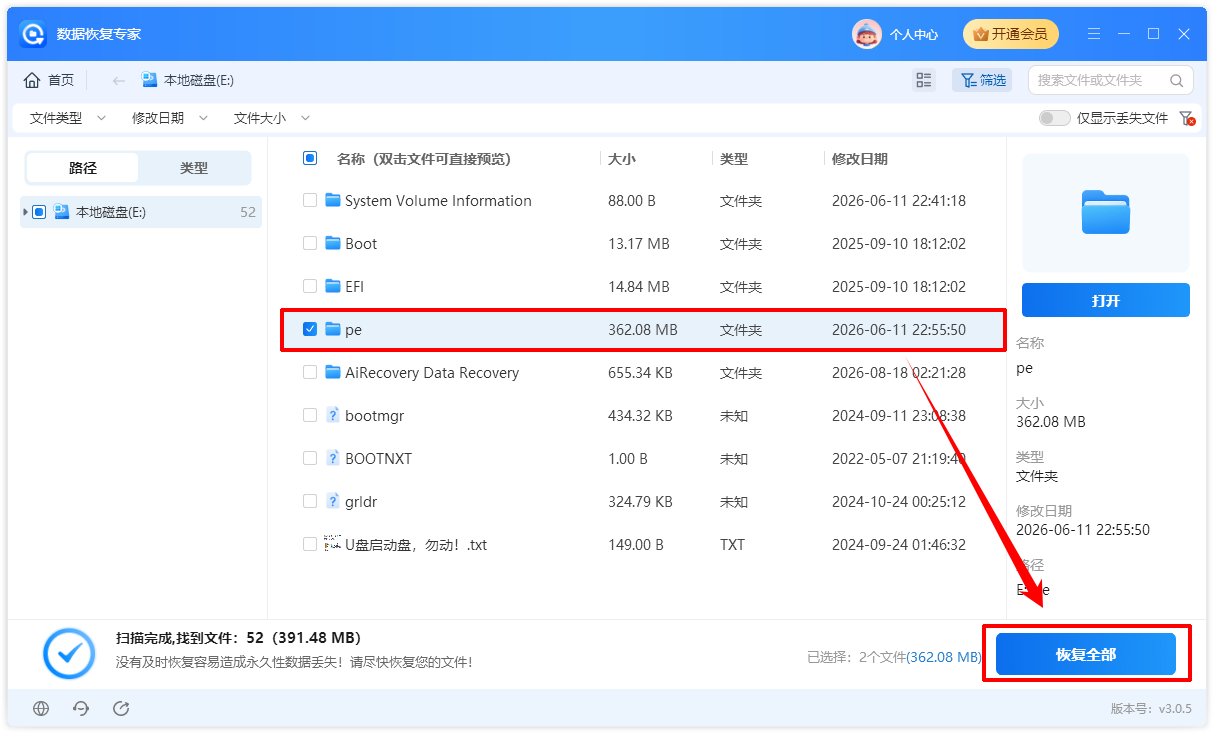Go to 首页 via the home icon
1214x734 pixels.
(x=32, y=80)
